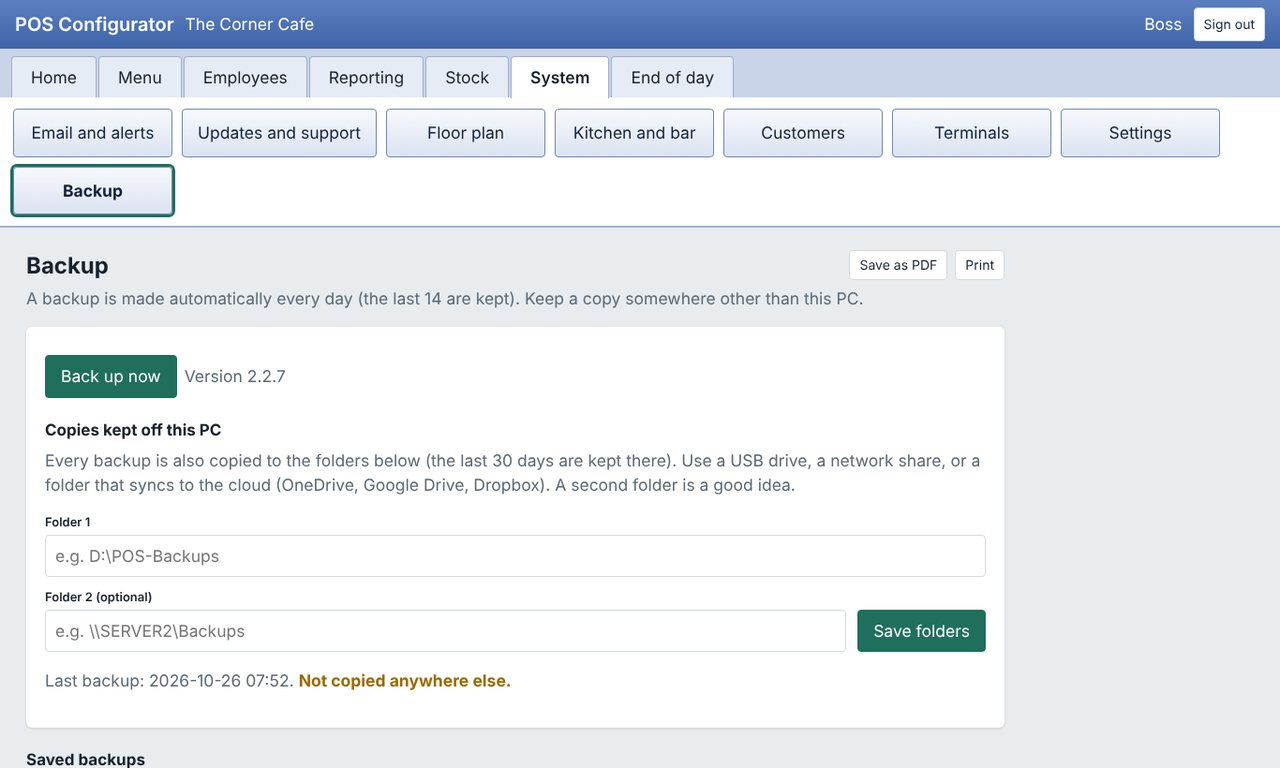Sign out of the configurator
Viewport: 1280px width, 768px height.
(1229, 24)
